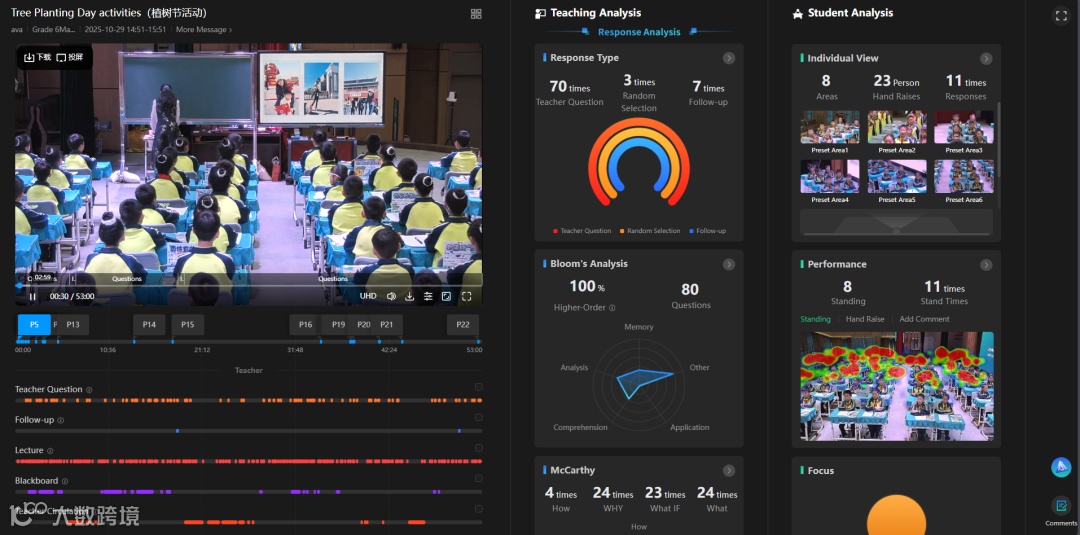The width and height of the screenshot is (1080, 535).
Task: Toggle picture-in-picture mode in the player
Action: point(446,296)
